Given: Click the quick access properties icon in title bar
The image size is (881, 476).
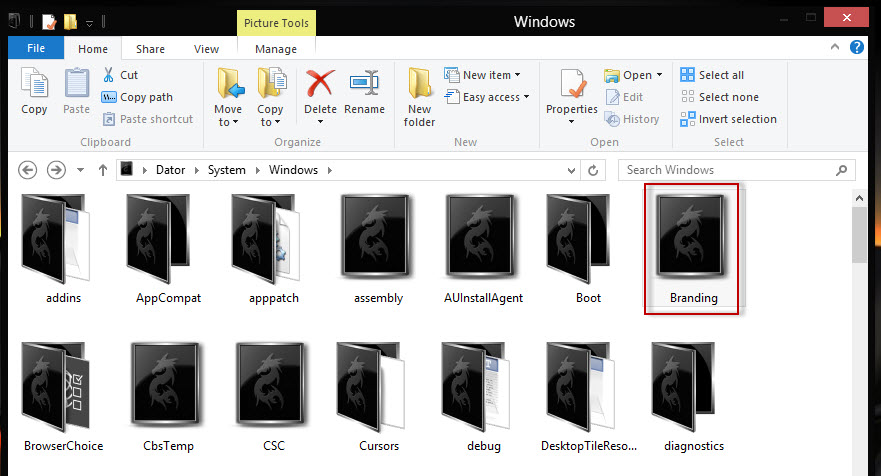Looking at the screenshot, I should [49, 22].
